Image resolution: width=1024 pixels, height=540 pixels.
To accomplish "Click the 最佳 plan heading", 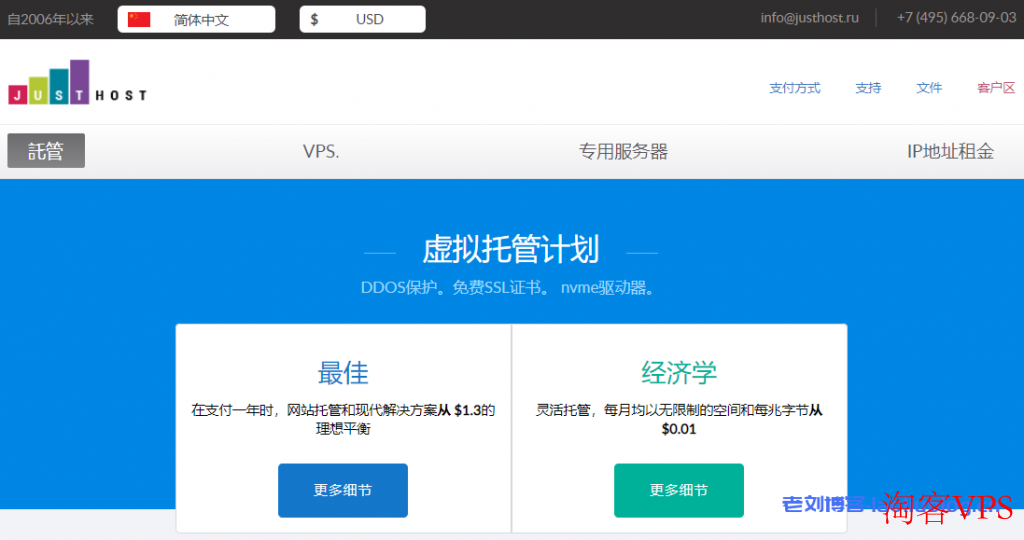I will [343, 373].
